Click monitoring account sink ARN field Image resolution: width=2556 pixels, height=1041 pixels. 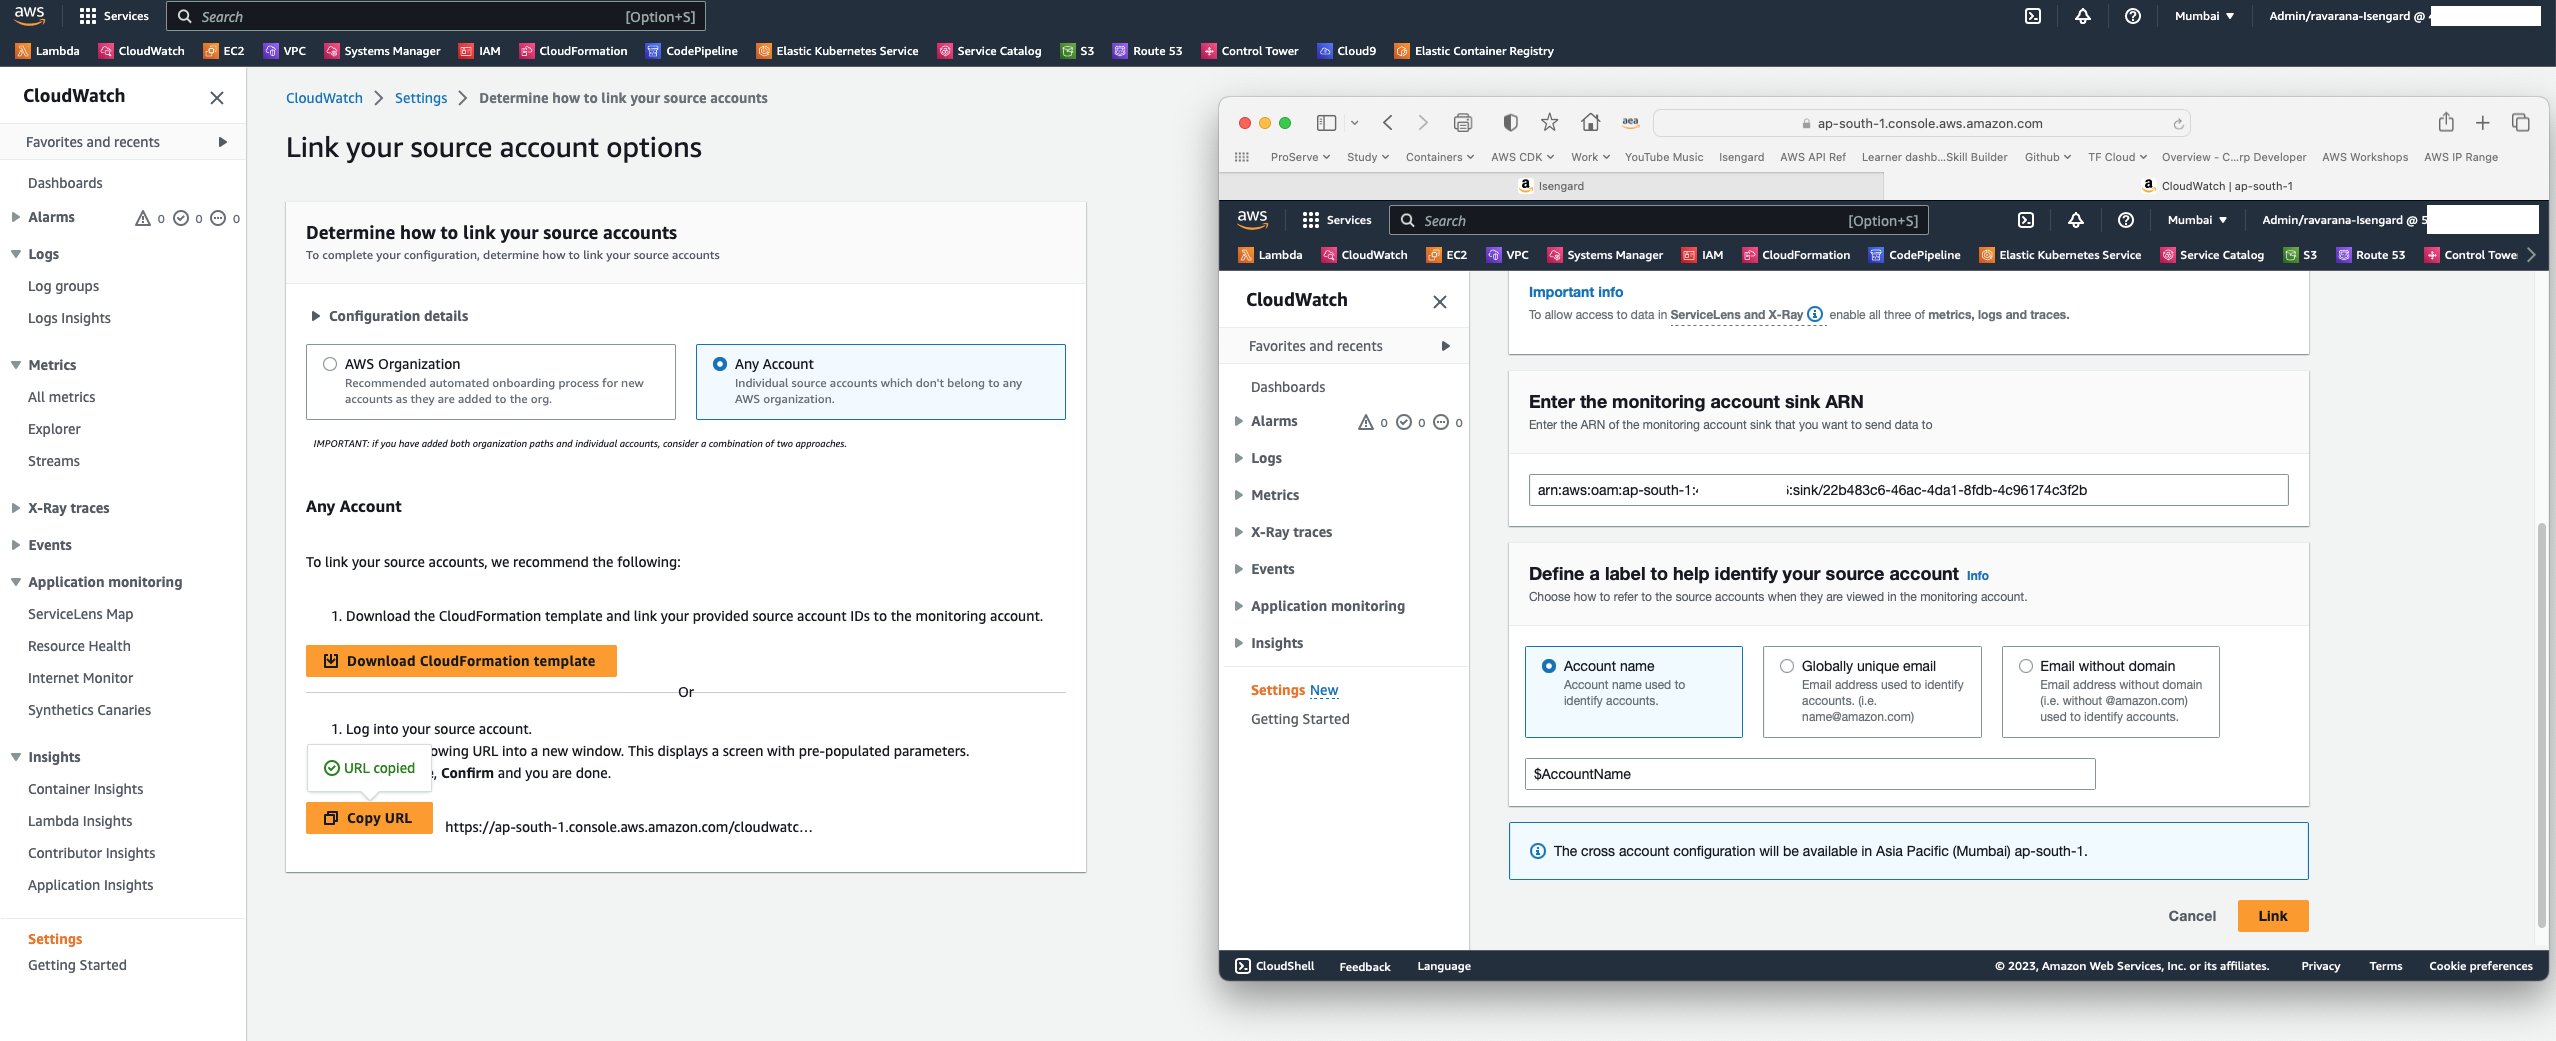1908,490
